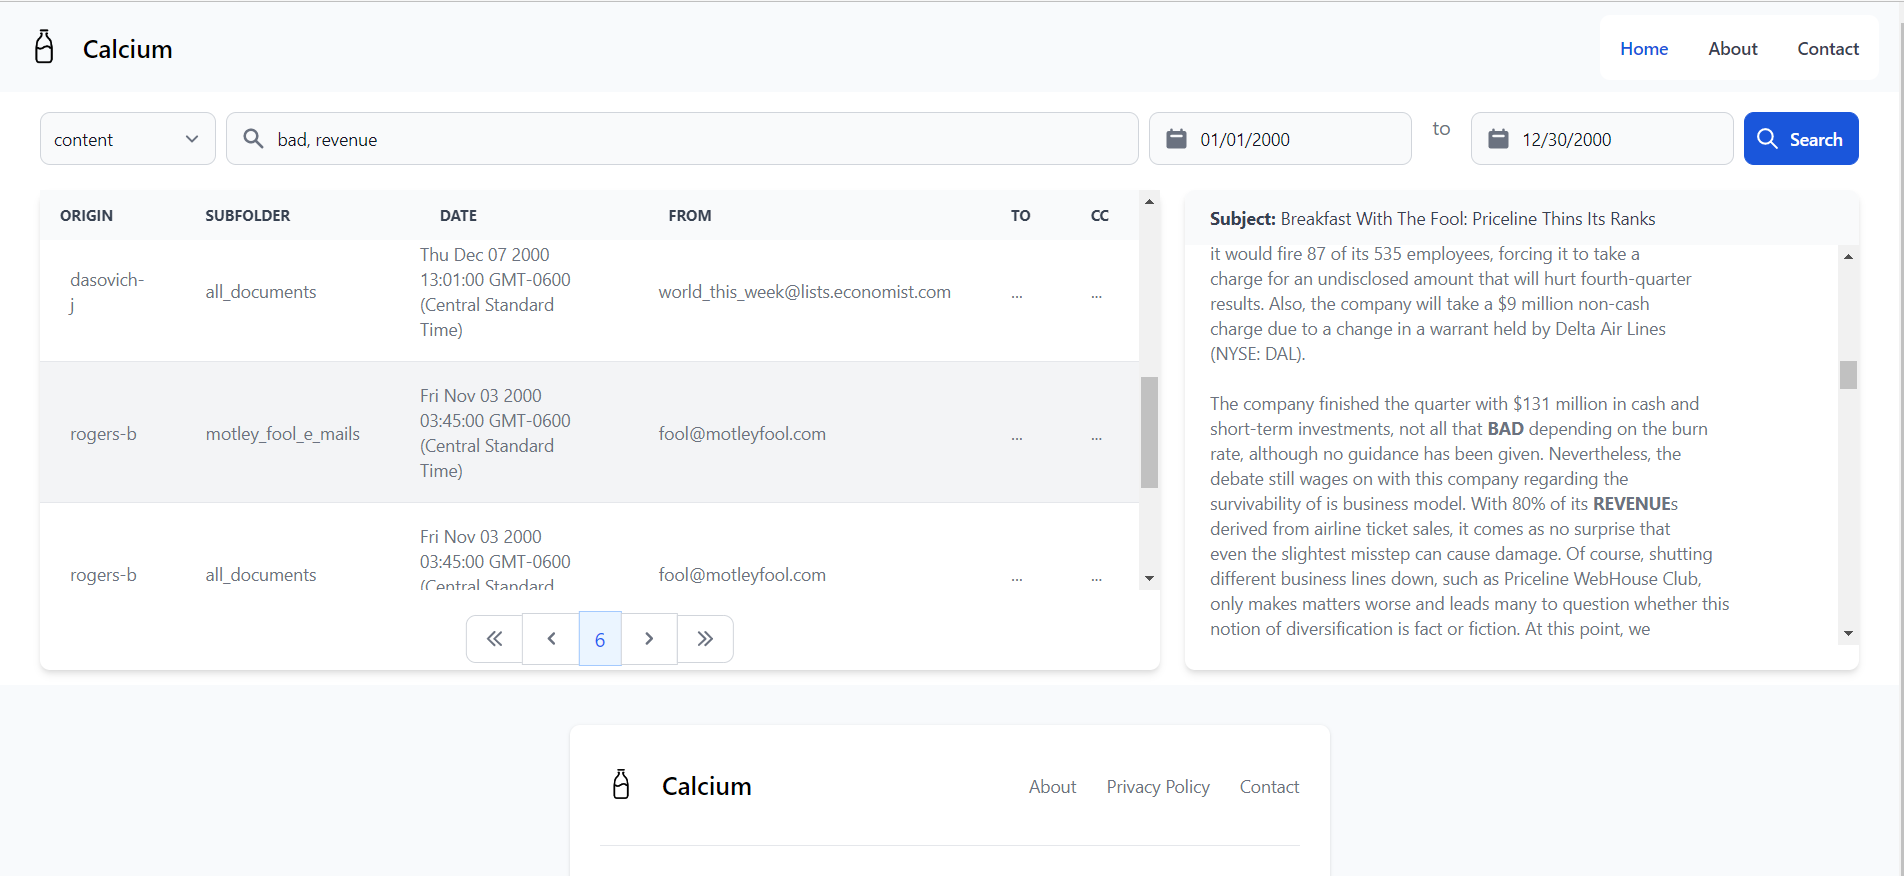Open the Contact page in header
Image resolution: width=1904 pixels, height=876 pixels.
tap(1827, 49)
